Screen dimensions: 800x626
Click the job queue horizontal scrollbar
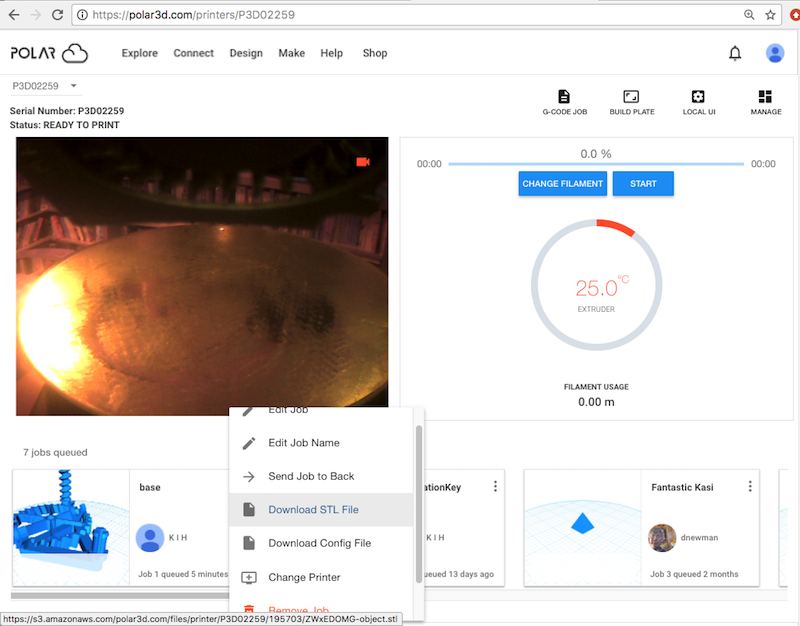tap(120, 595)
